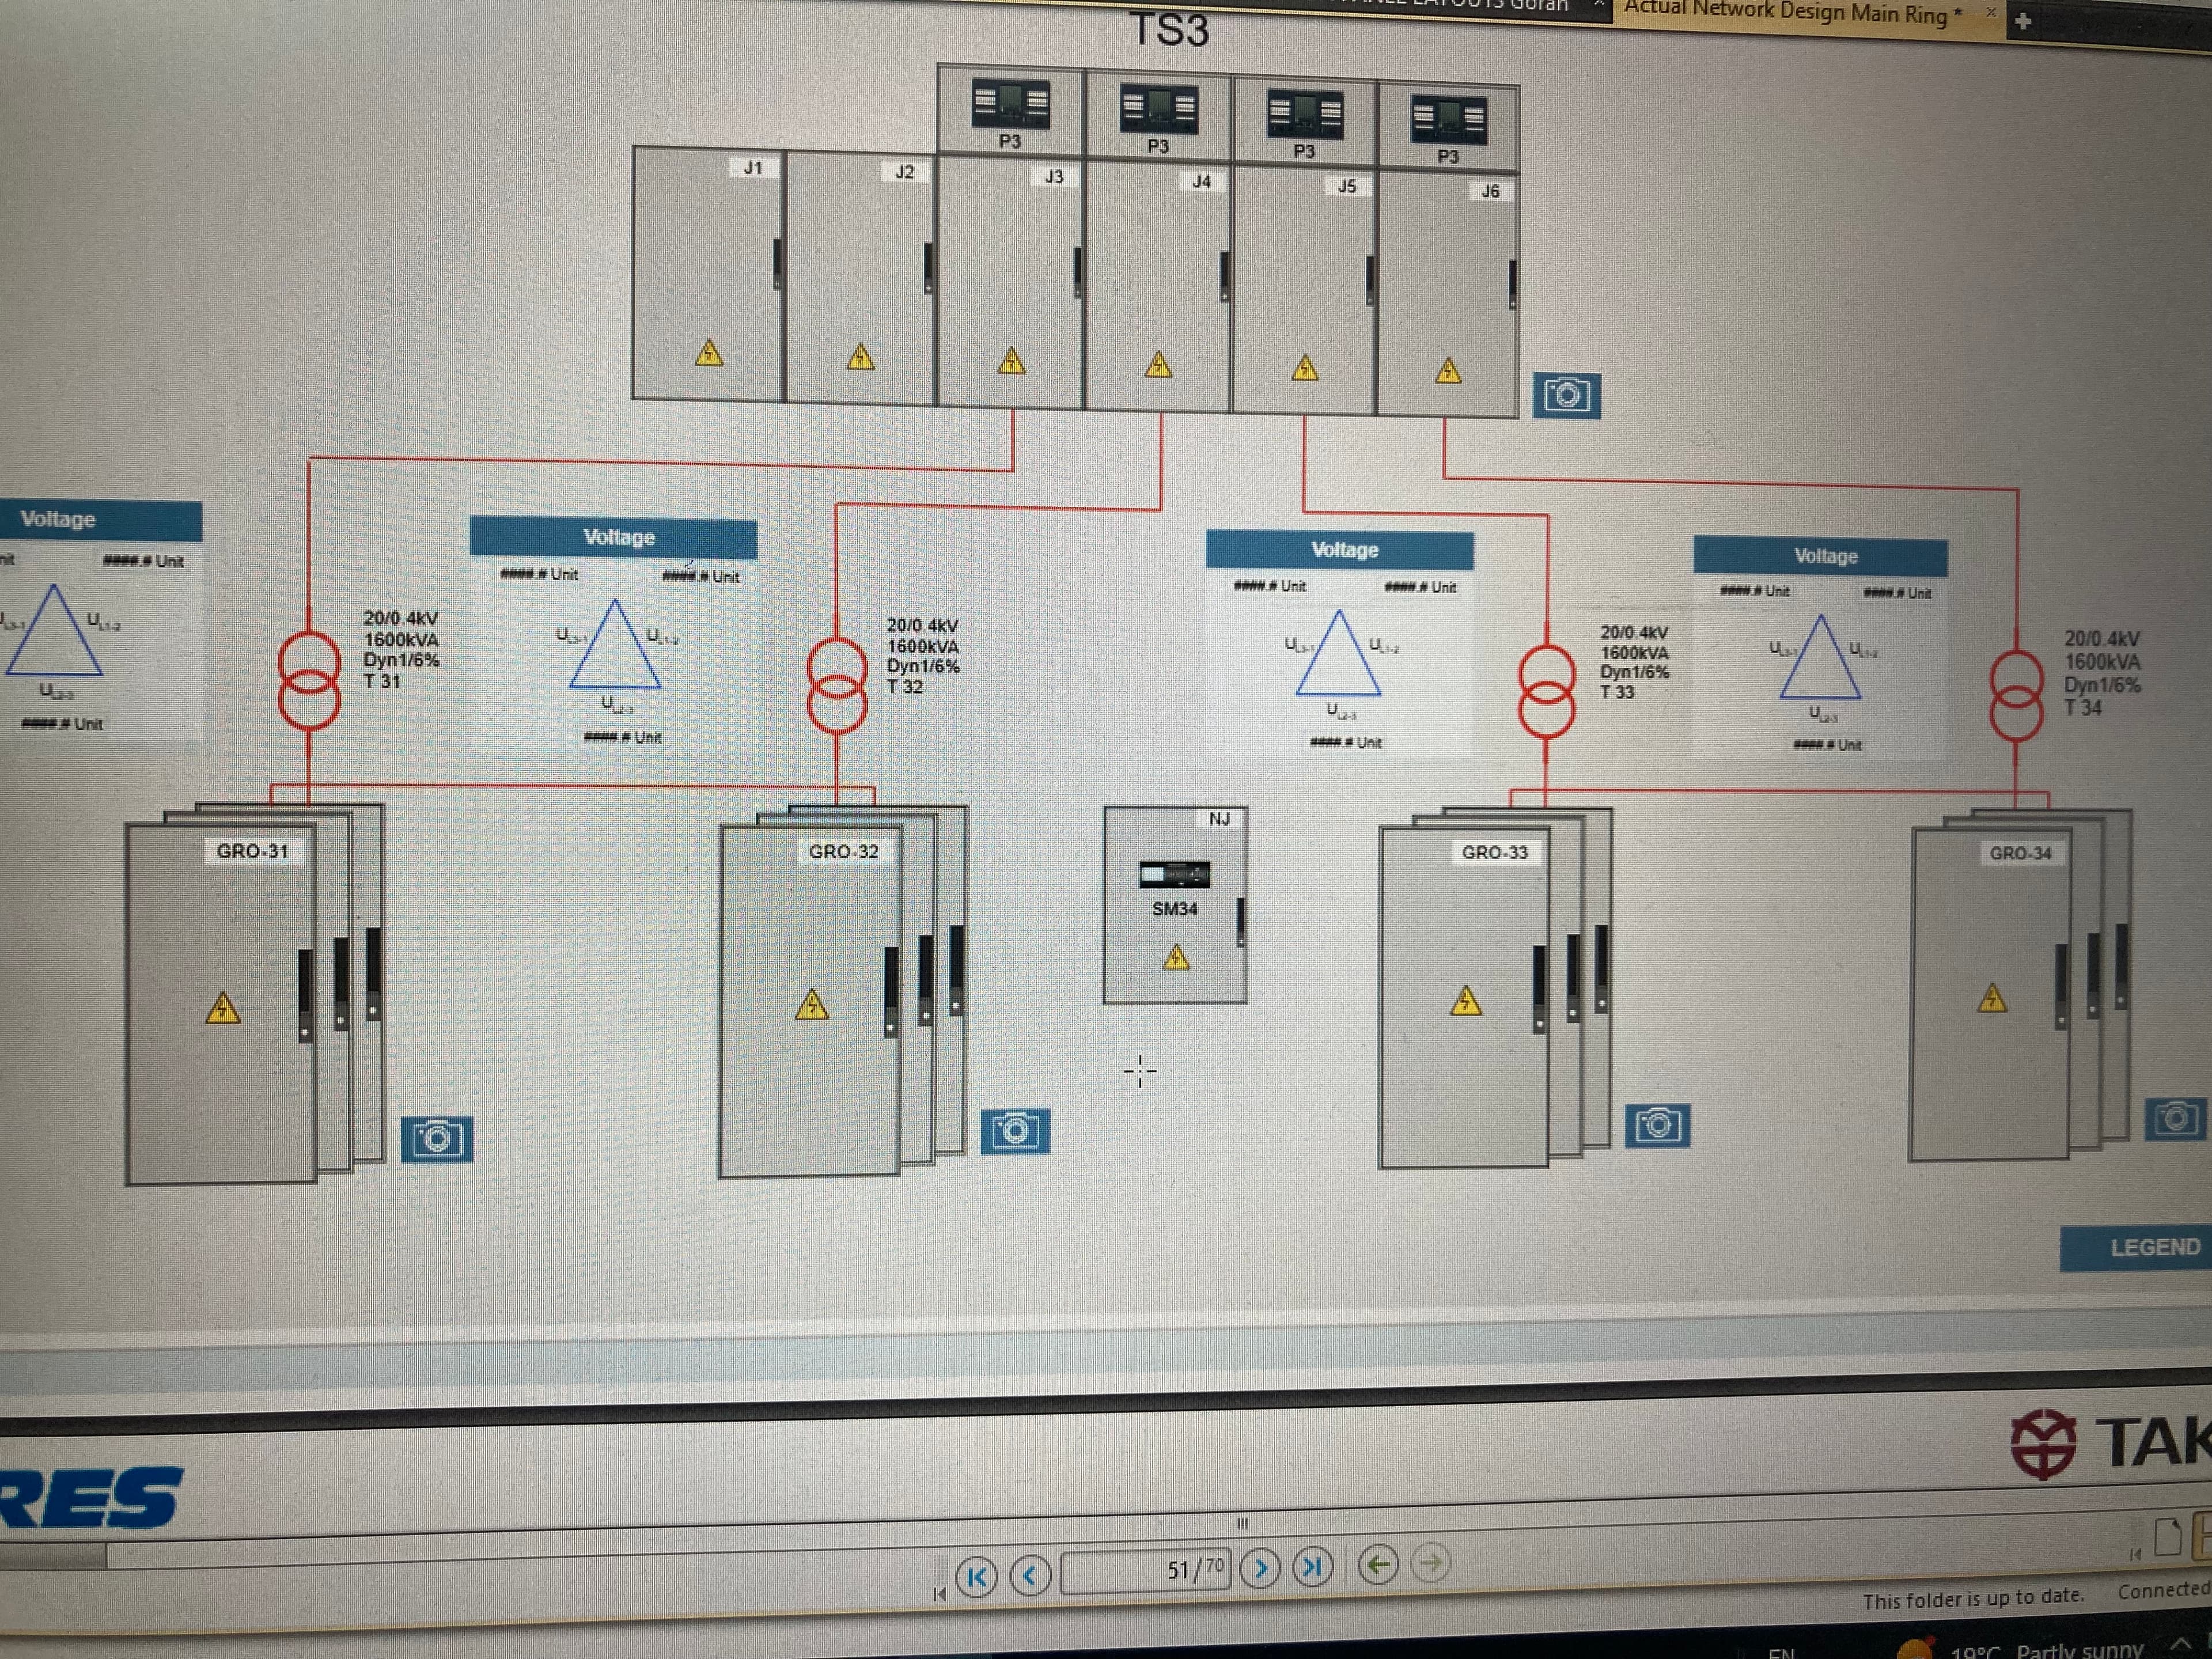The image size is (2212, 1659).
Task: Click the camera icon beside GRO-33 cabinet
Action: 1657,1126
